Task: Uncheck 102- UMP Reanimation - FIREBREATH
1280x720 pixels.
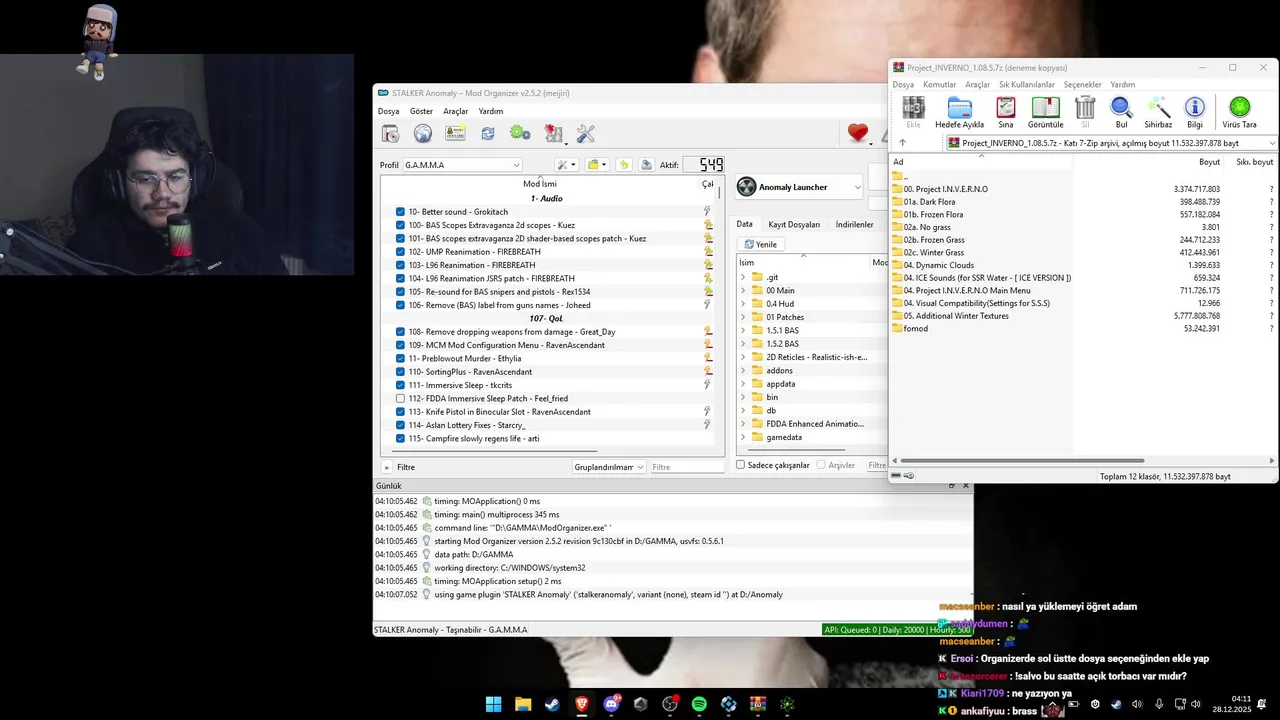Action: click(x=400, y=252)
